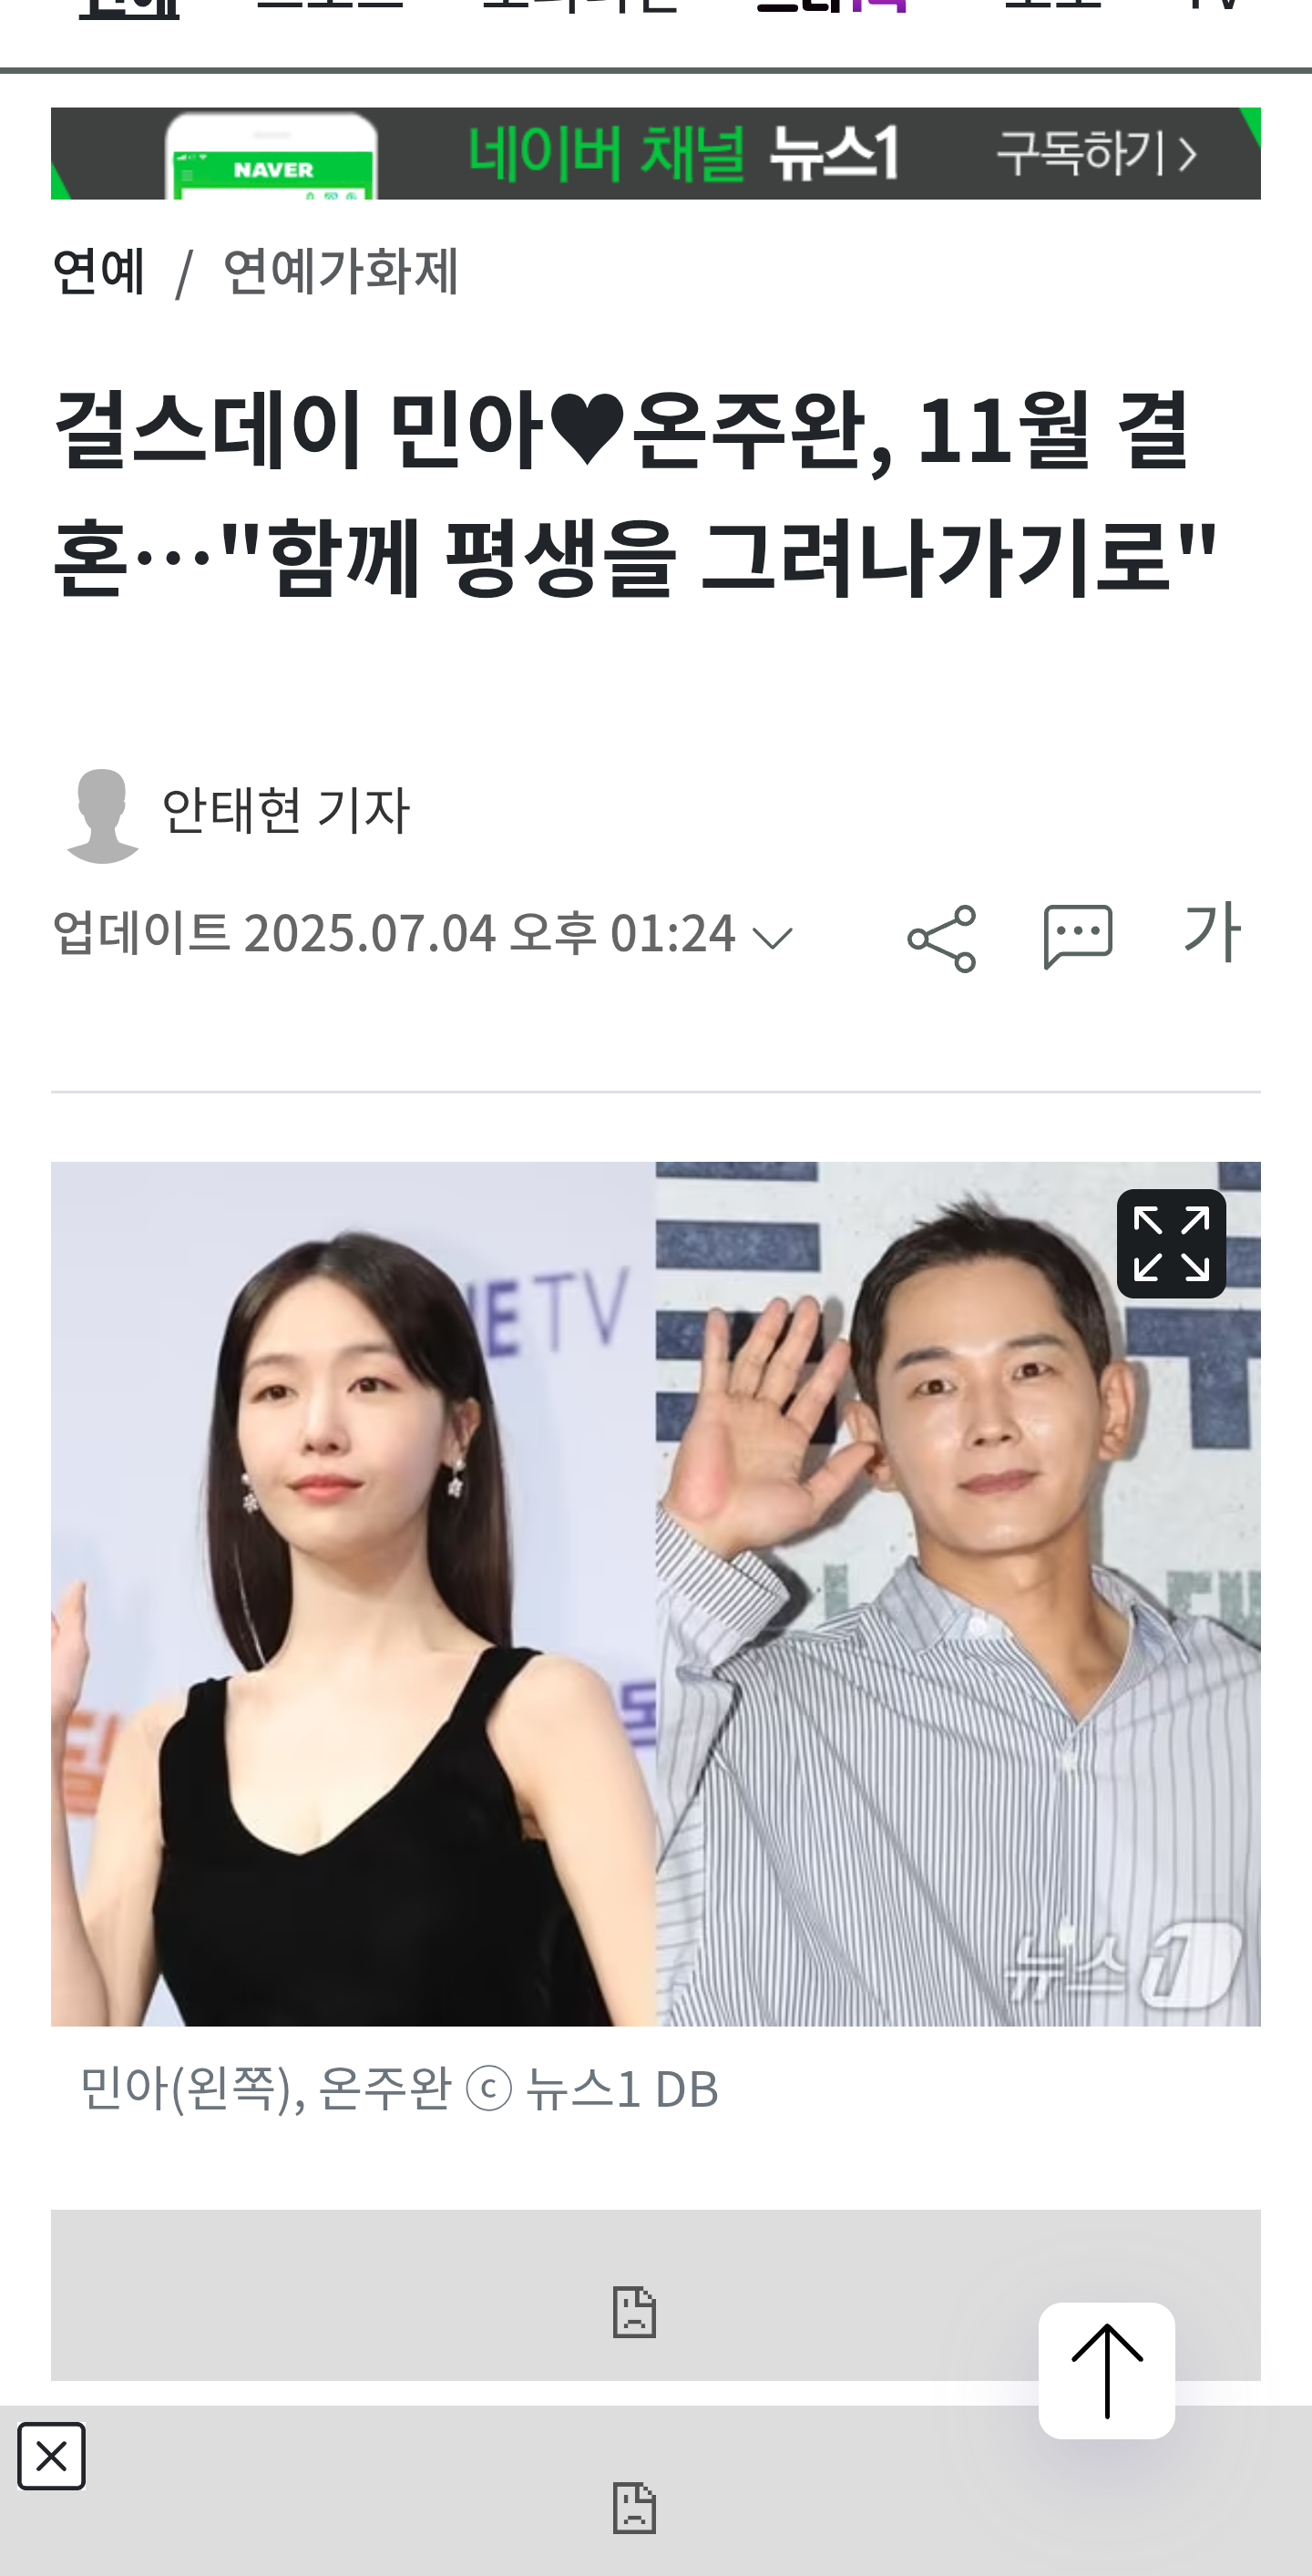
Task: Open reporter 안태현 기자 page
Action: [x=286, y=810]
